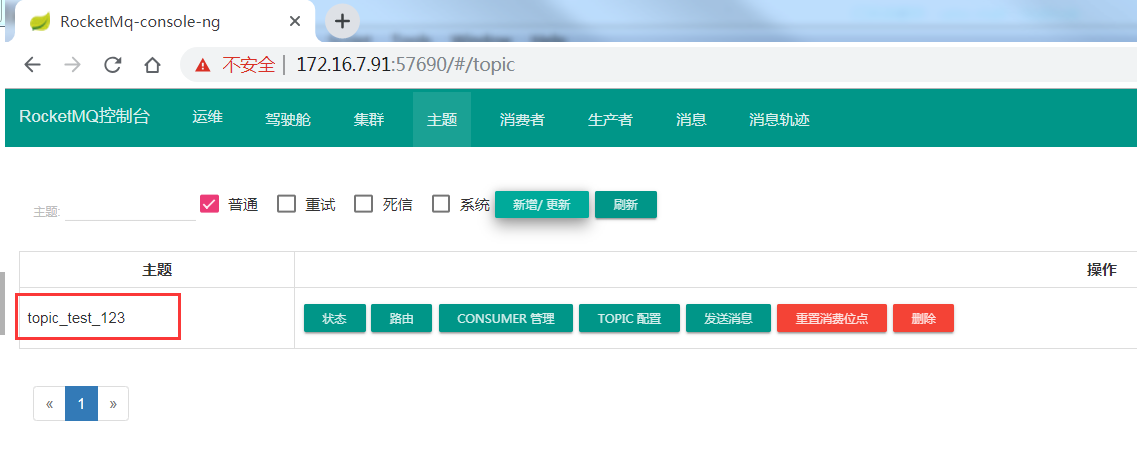Open the 消息轨迹 message trace menu
This screenshot has height=452, width=1137.
coord(780,120)
